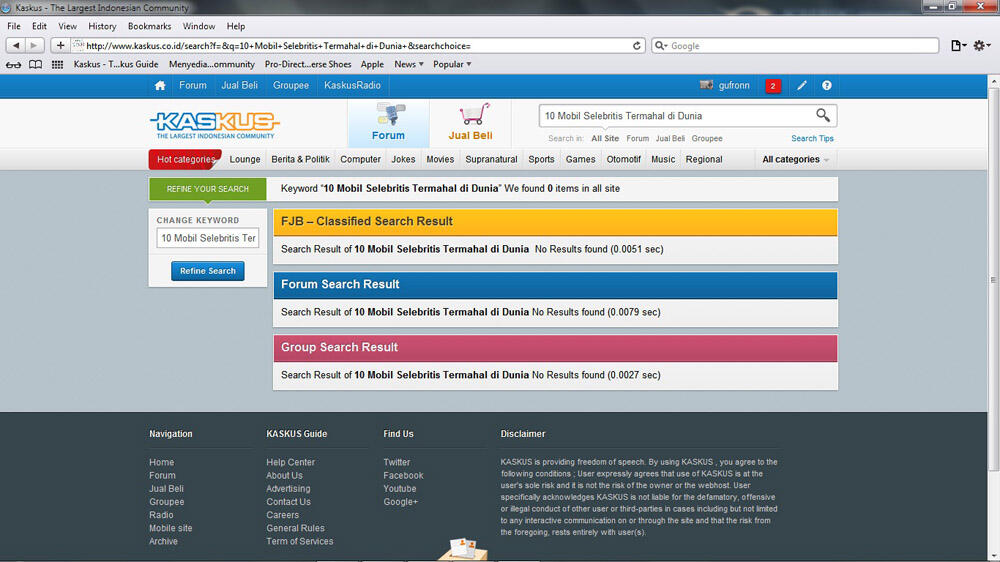The image size is (1000, 562).
Task: Open Lounge category
Action: pos(245,159)
